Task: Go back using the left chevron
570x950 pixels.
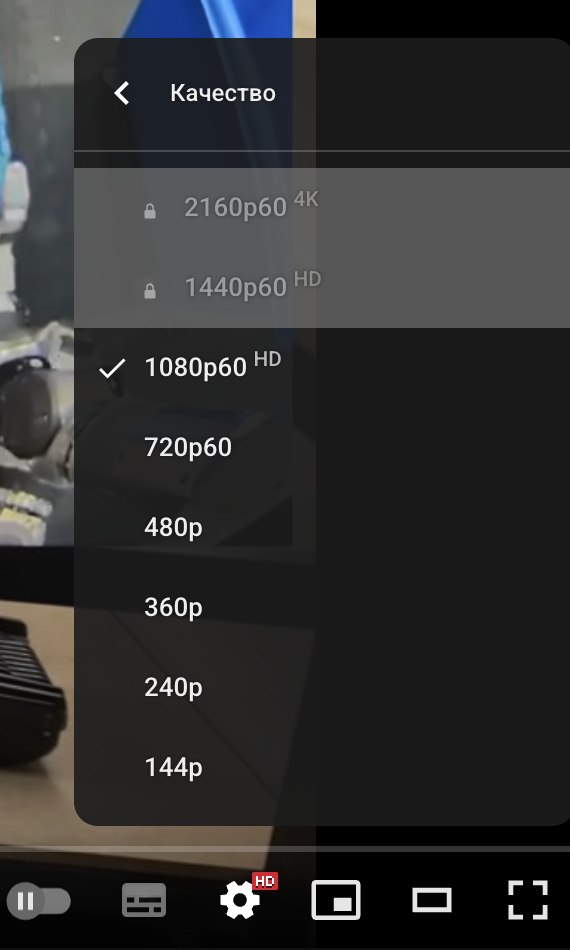Action: [x=122, y=93]
